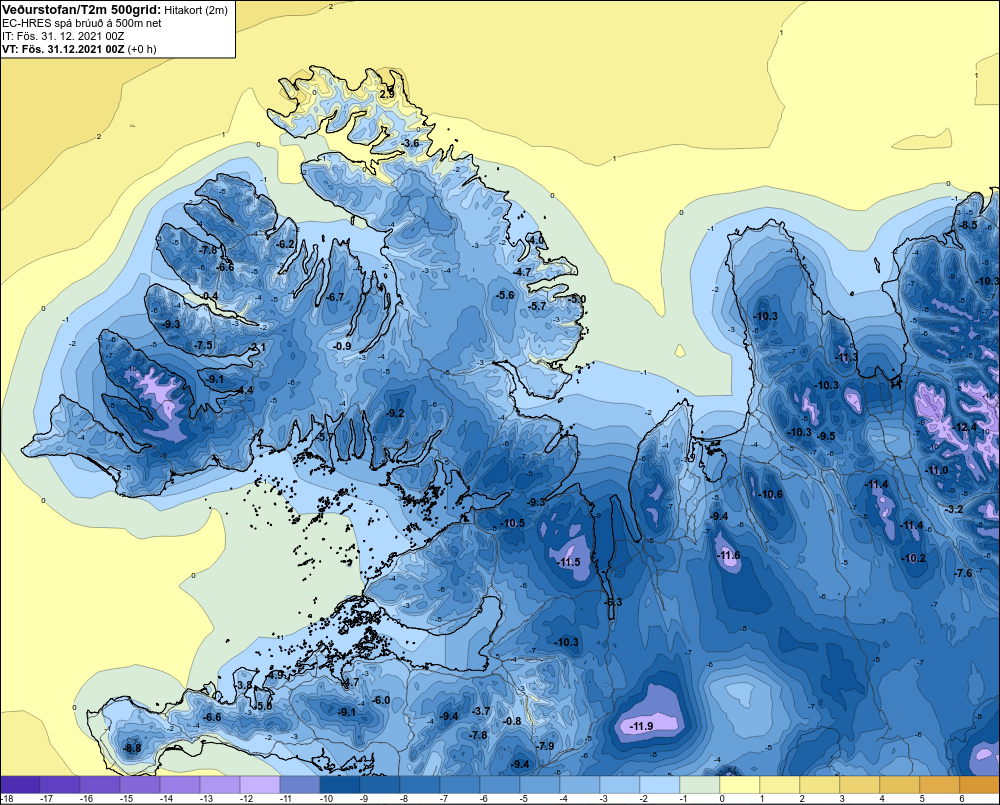Click the legend swatch between -1 and 0

(700, 785)
